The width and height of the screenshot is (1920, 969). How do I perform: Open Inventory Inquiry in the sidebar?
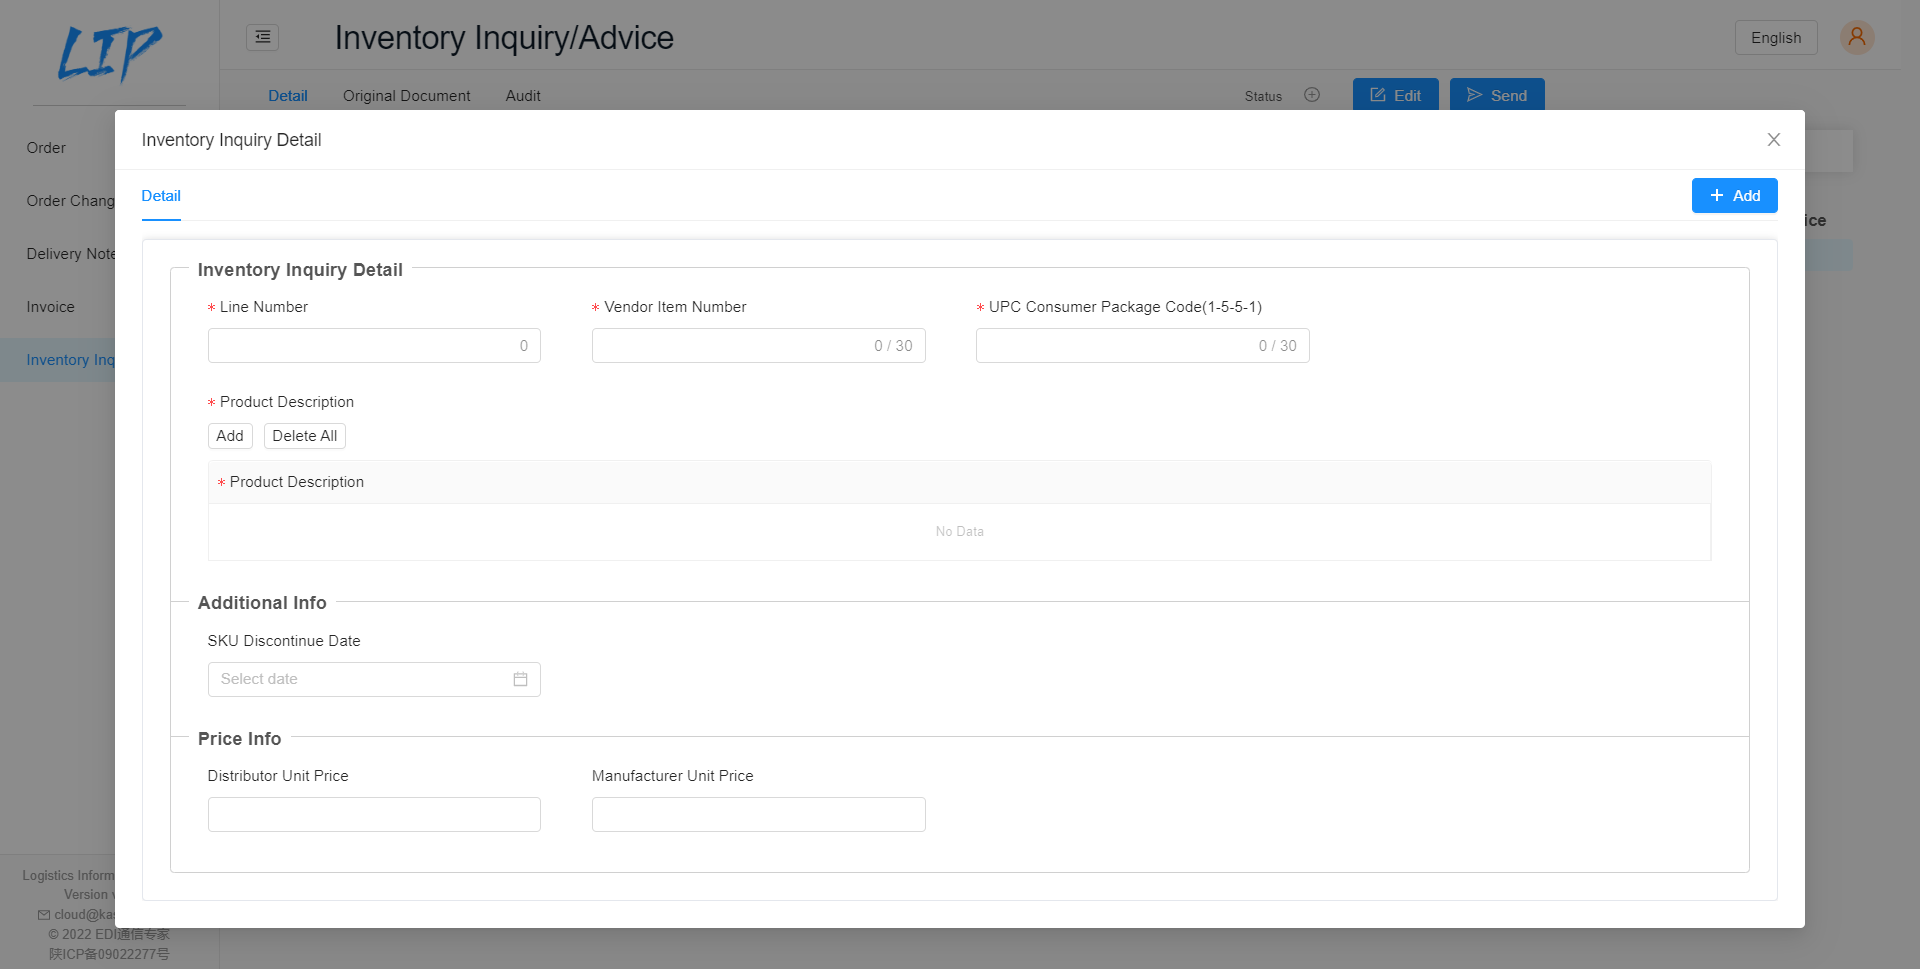point(58,360)
